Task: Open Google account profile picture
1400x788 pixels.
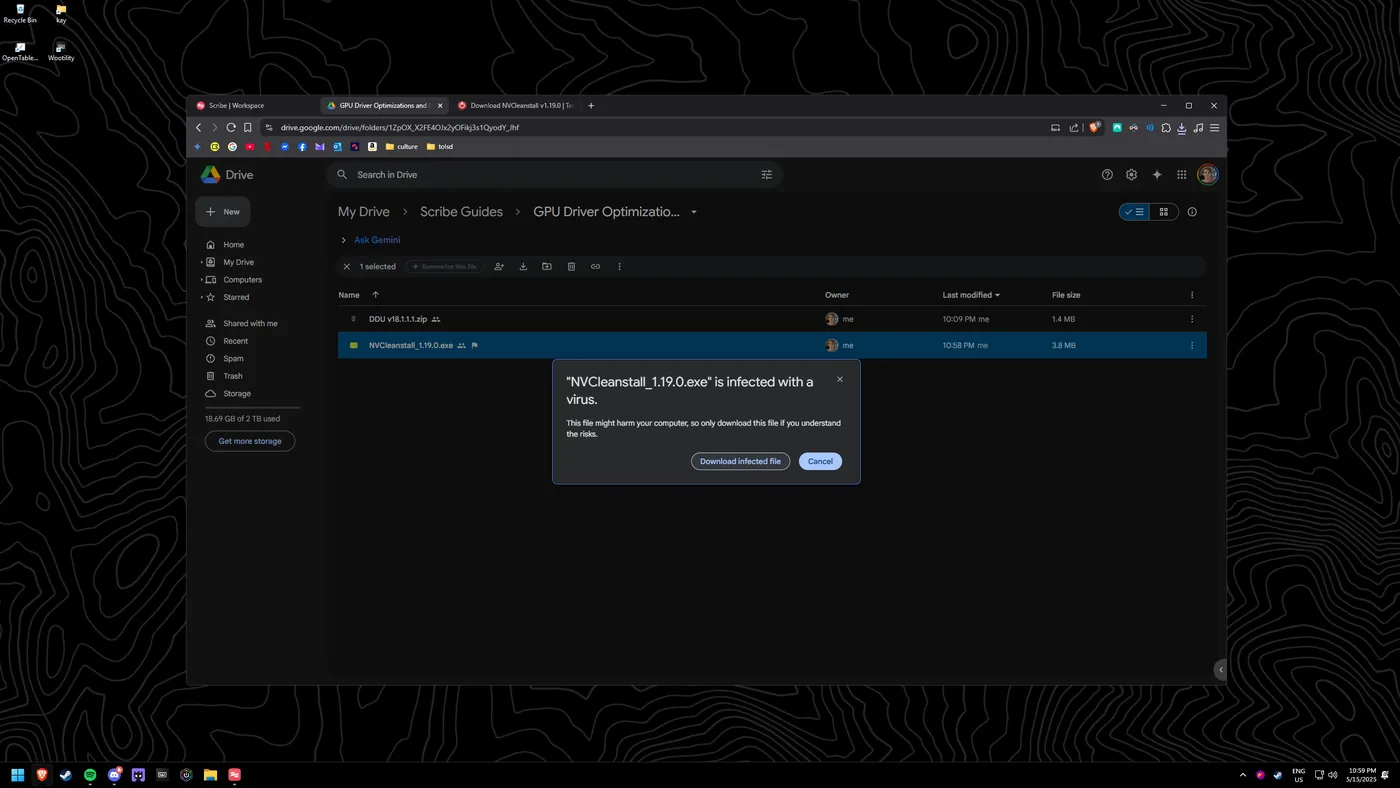Action: click(x=1208, y=175)
